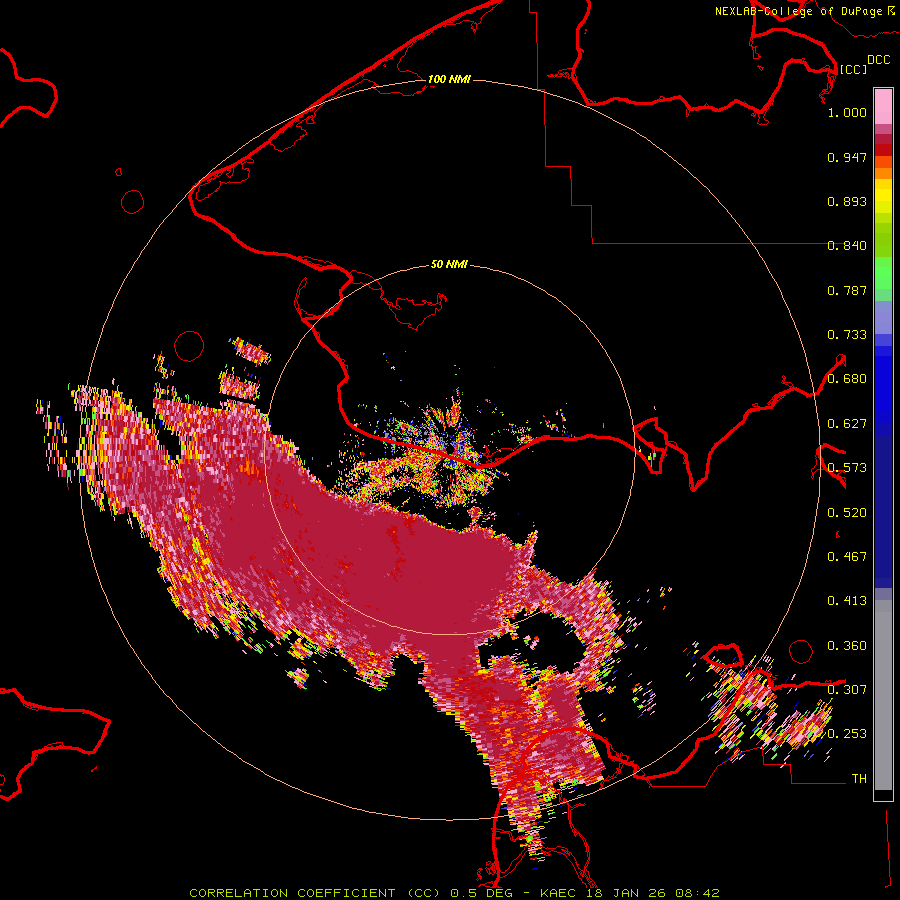Click the [CC] legend header label
Image resolution: width=900 pixels, height=900 pixels.
[853, 69]
